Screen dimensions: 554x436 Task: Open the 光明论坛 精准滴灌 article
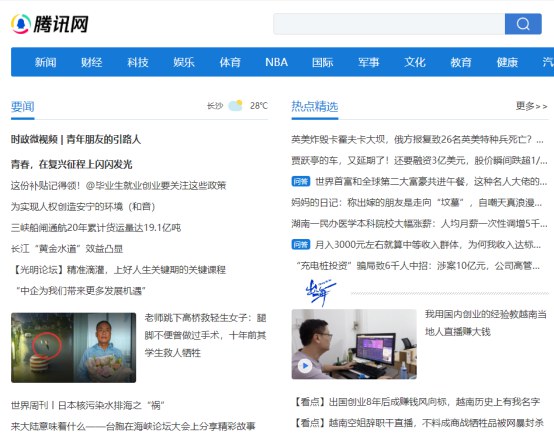click(x=118, y=270)
